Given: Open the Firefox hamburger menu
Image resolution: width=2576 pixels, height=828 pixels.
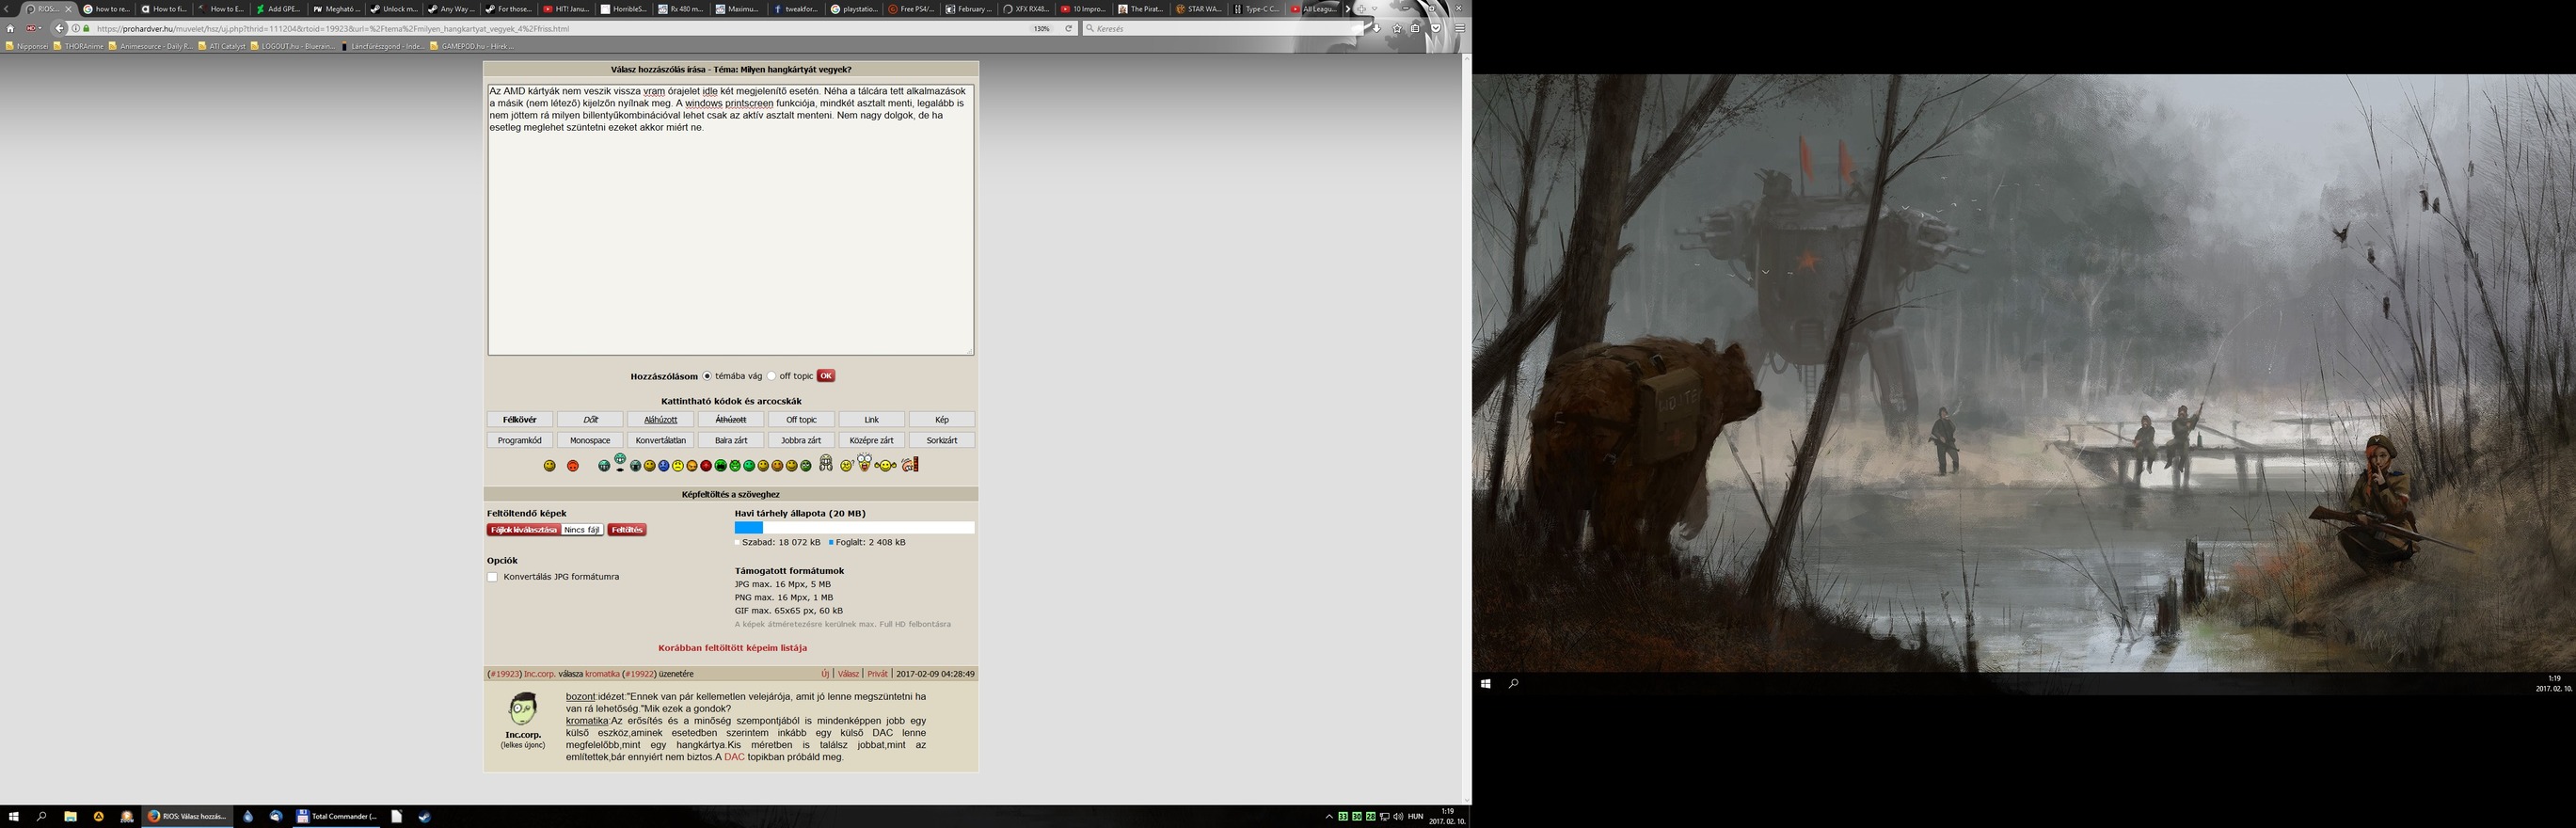Looking at the screenshot, I should pyautogui.click(x=1460, y=28).
